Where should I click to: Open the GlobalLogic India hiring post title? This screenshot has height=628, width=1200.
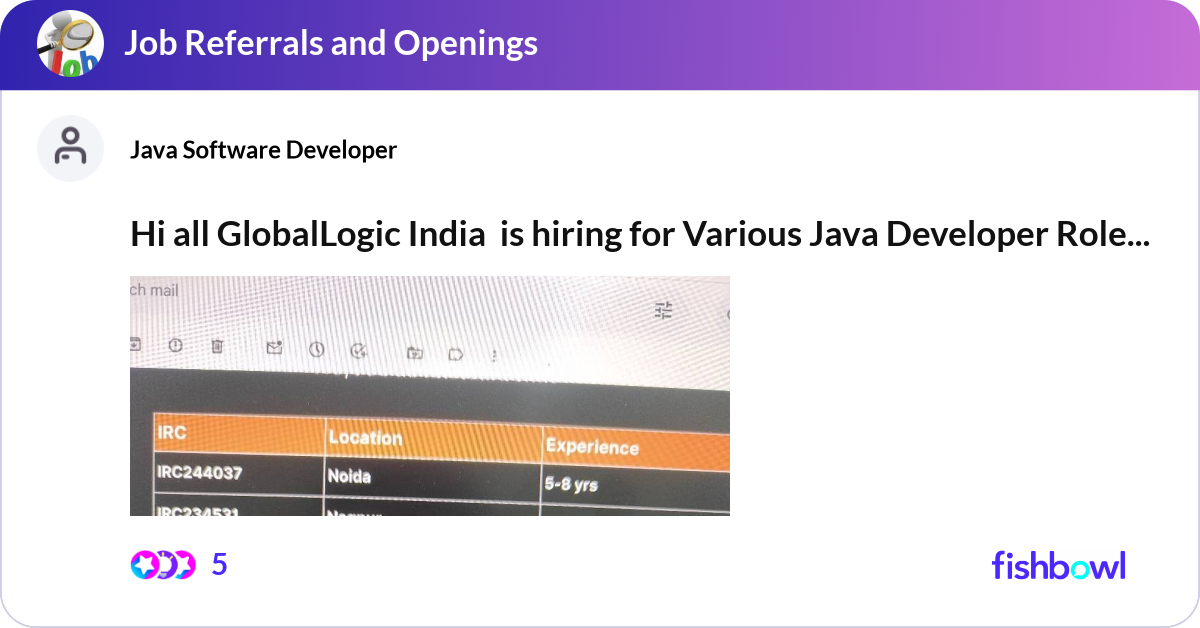pyautogui.click(x=640, y=233)
